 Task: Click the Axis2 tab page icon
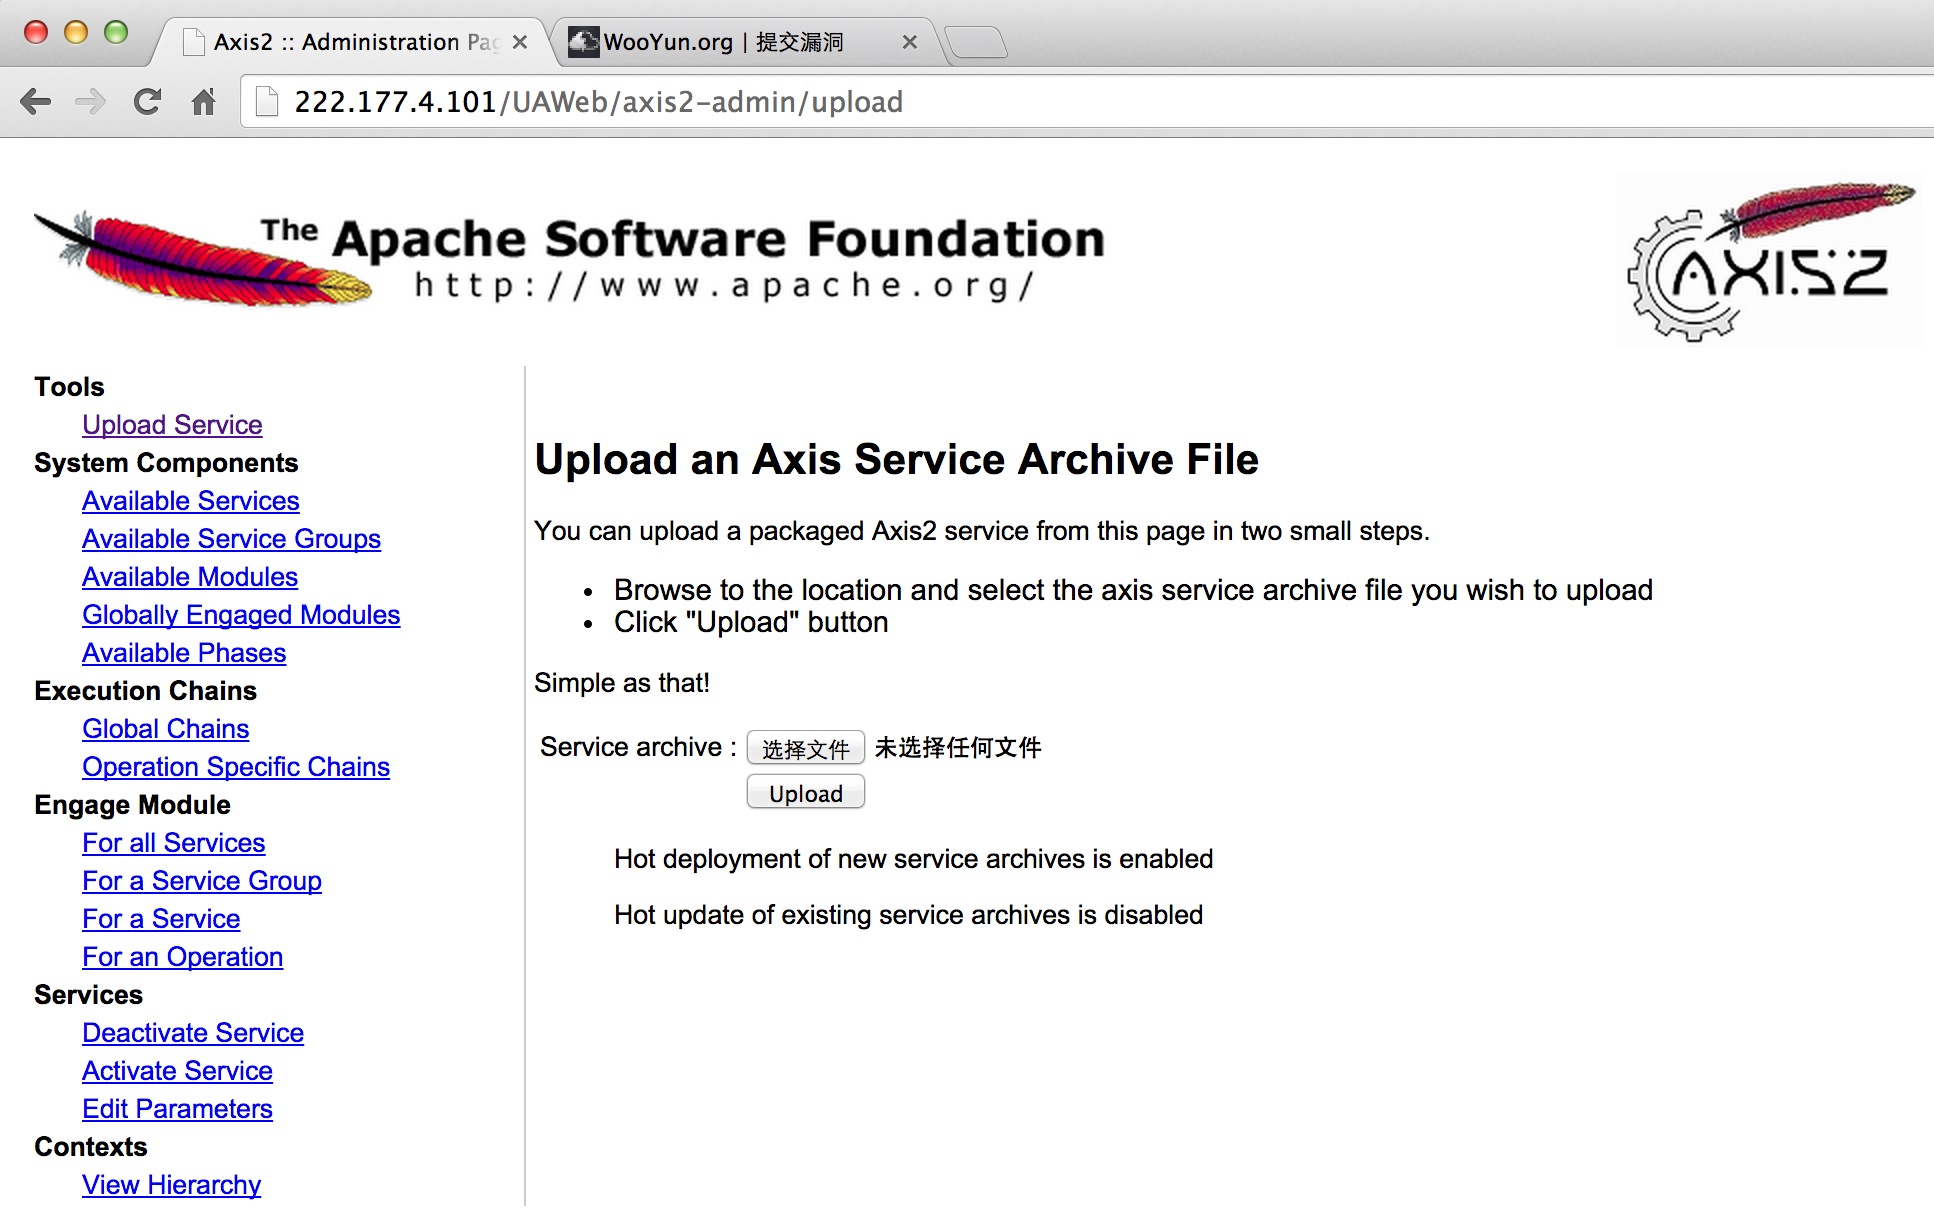click(194, 42)
